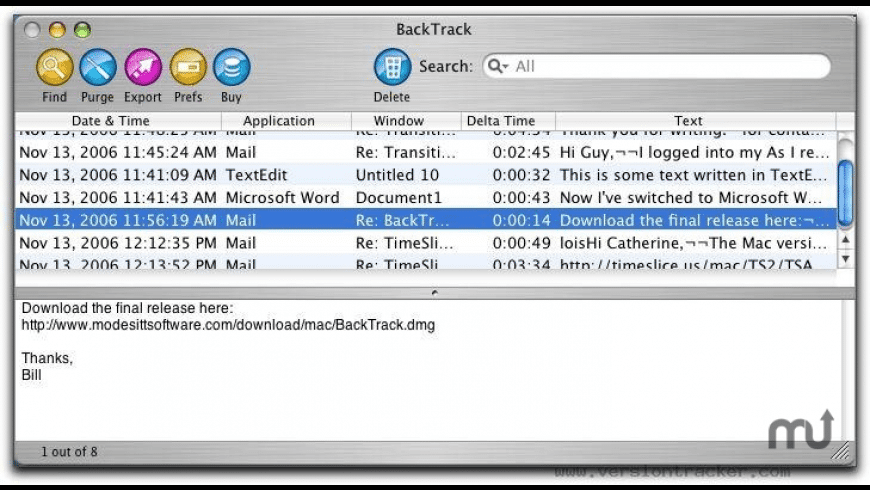
Task: Close the BackTrack window
Action: [32, 29]
